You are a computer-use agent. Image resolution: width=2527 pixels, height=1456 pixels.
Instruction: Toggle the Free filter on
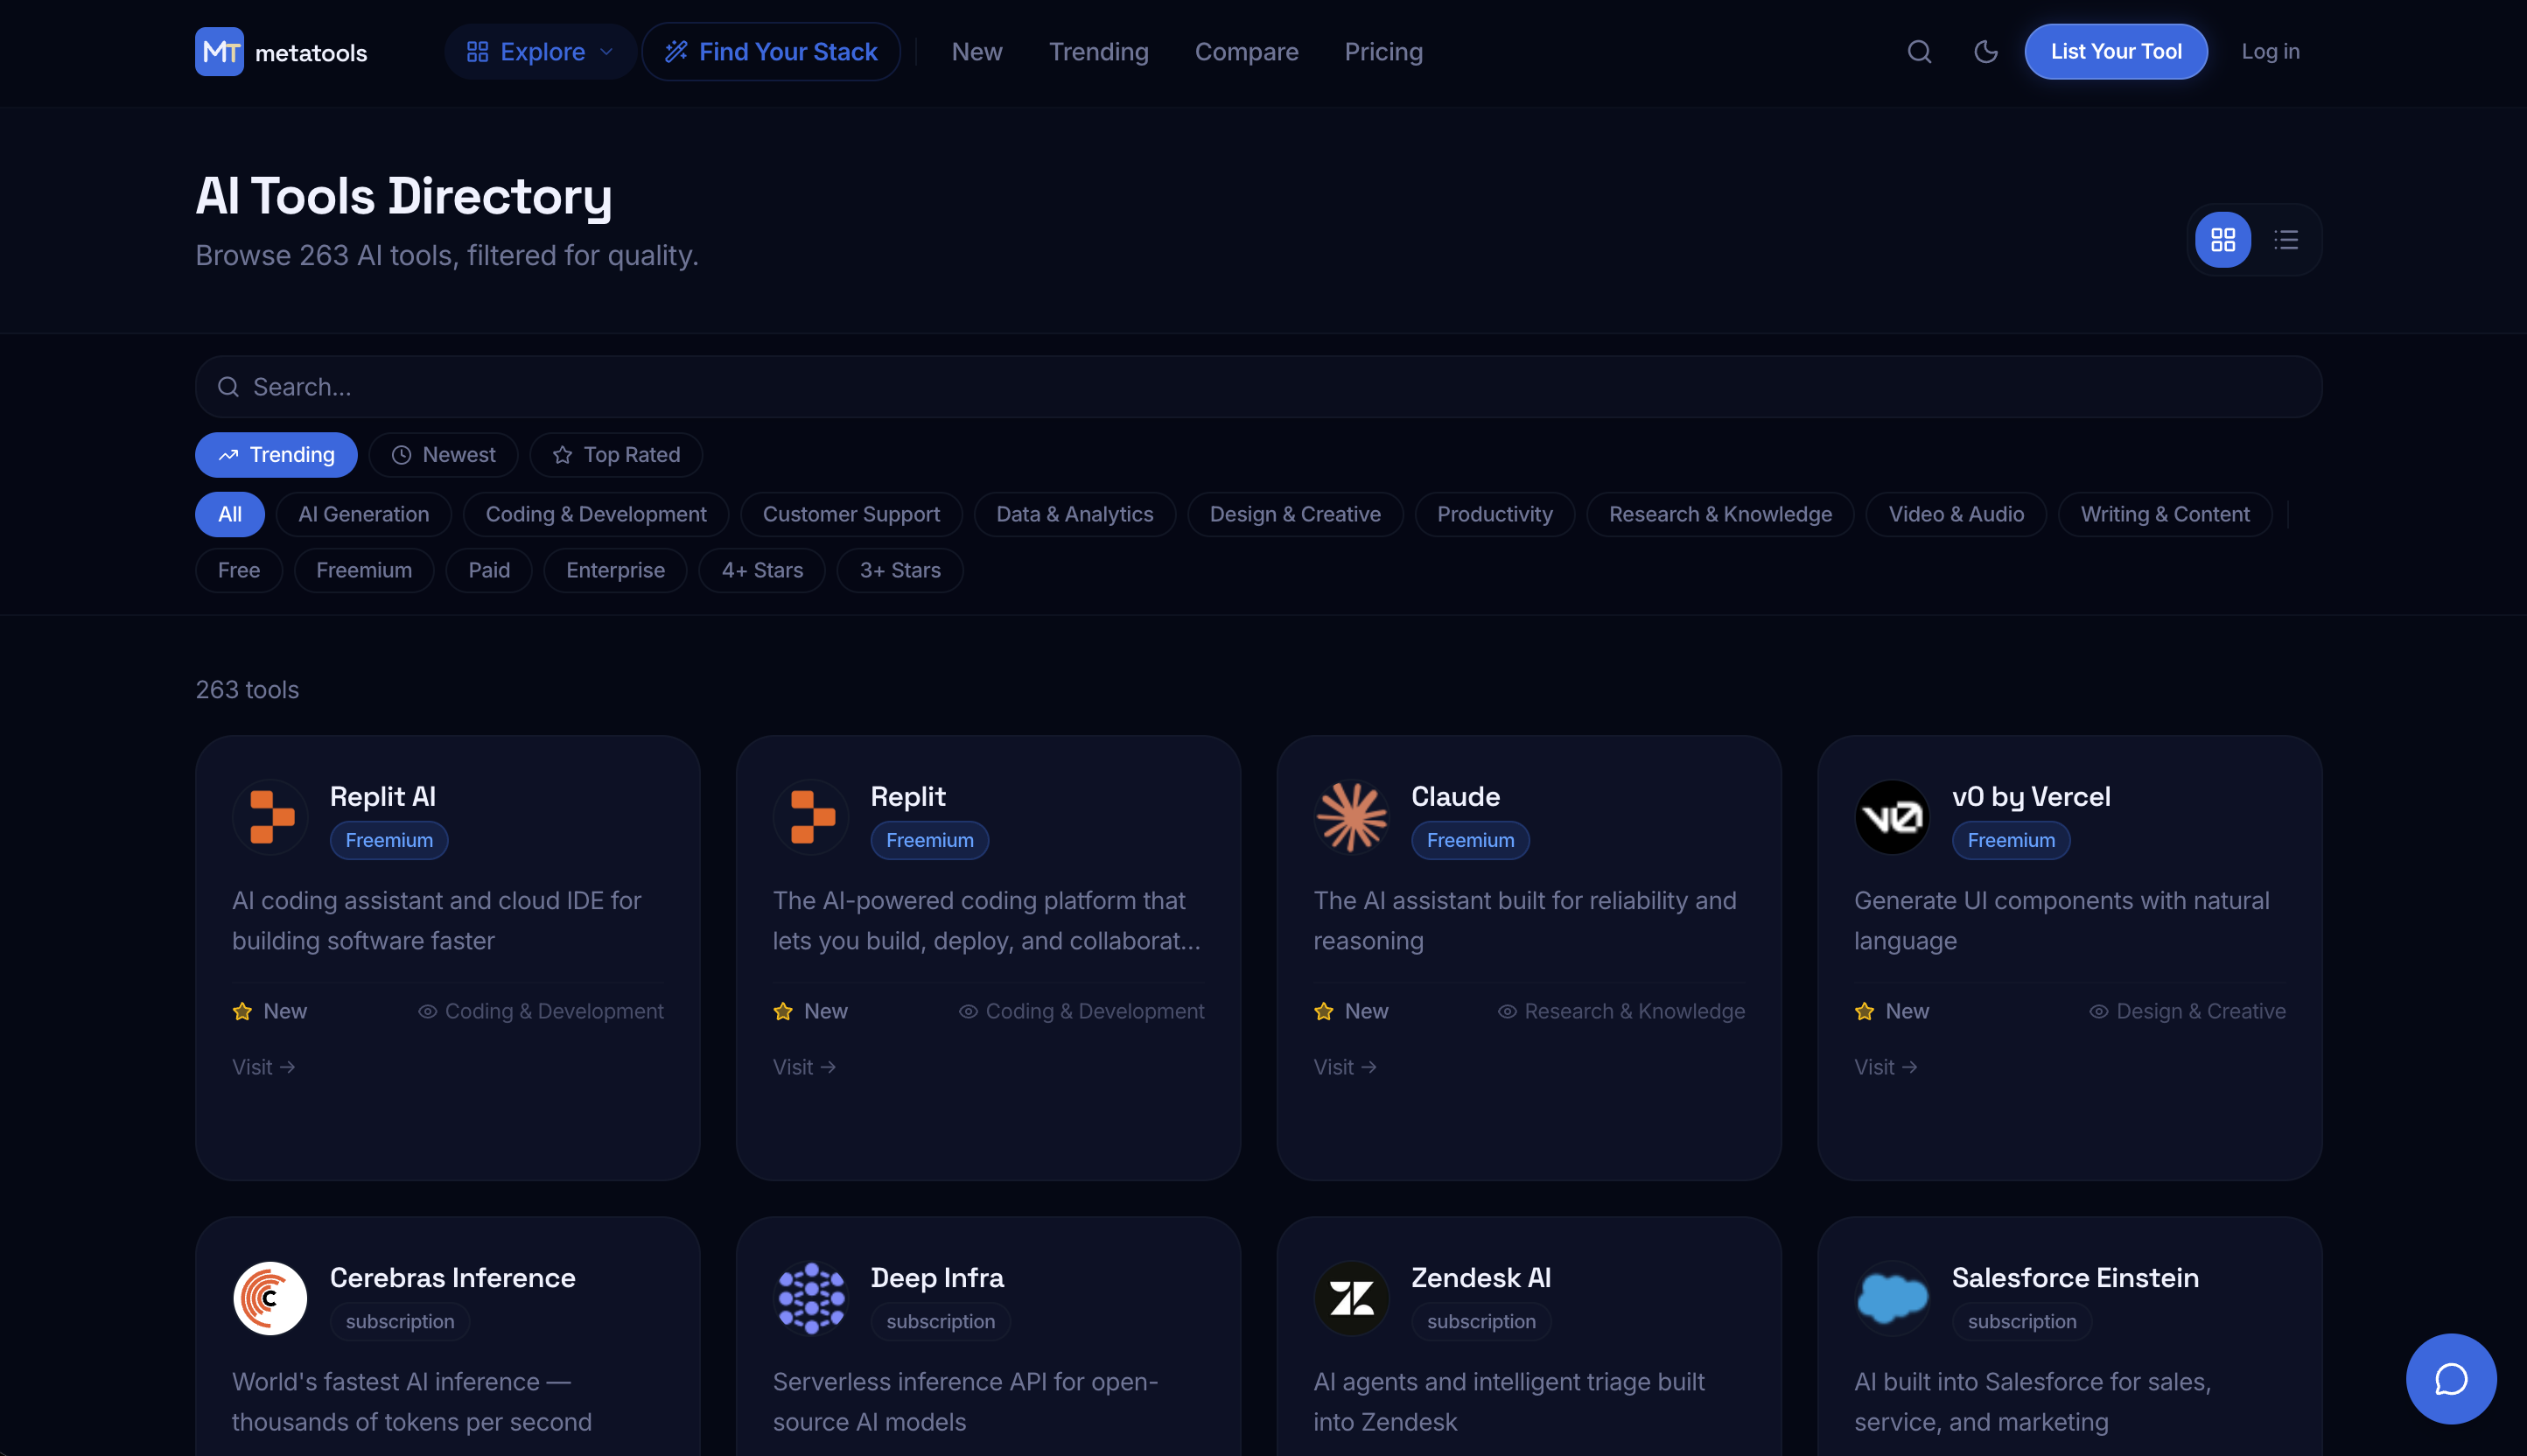pos(238,570)
